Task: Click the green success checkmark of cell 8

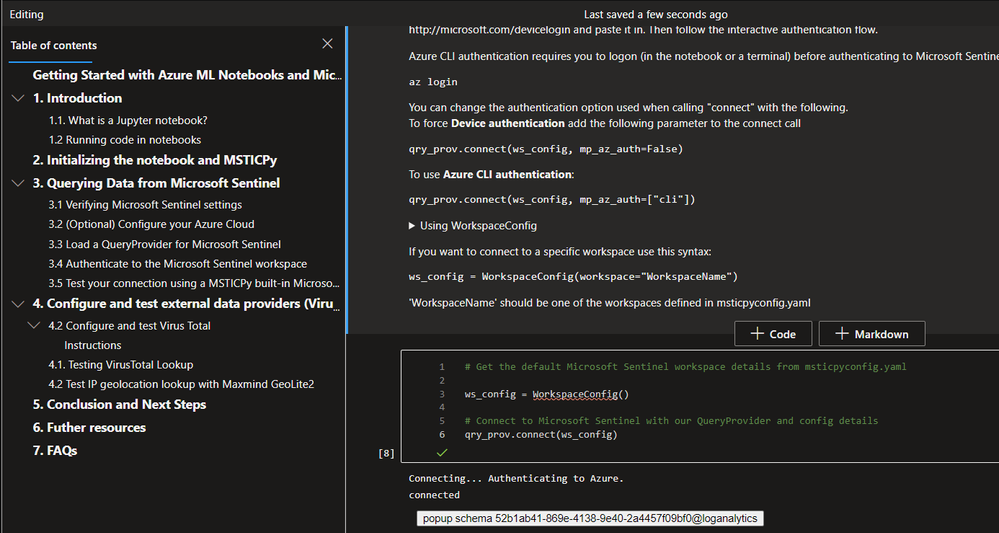Action: tap(442, 452)
